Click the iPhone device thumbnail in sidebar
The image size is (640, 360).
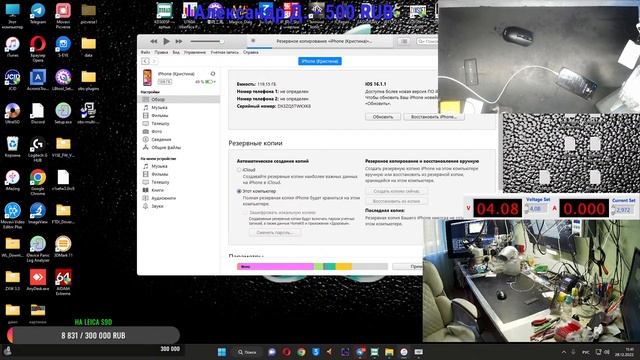click(147, 78)
